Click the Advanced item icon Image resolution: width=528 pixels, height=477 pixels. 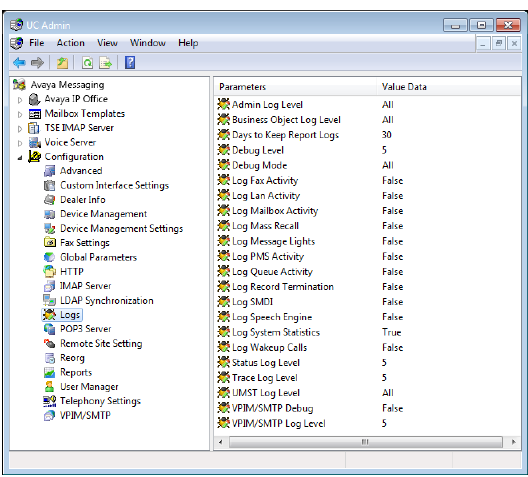point(50,171)
